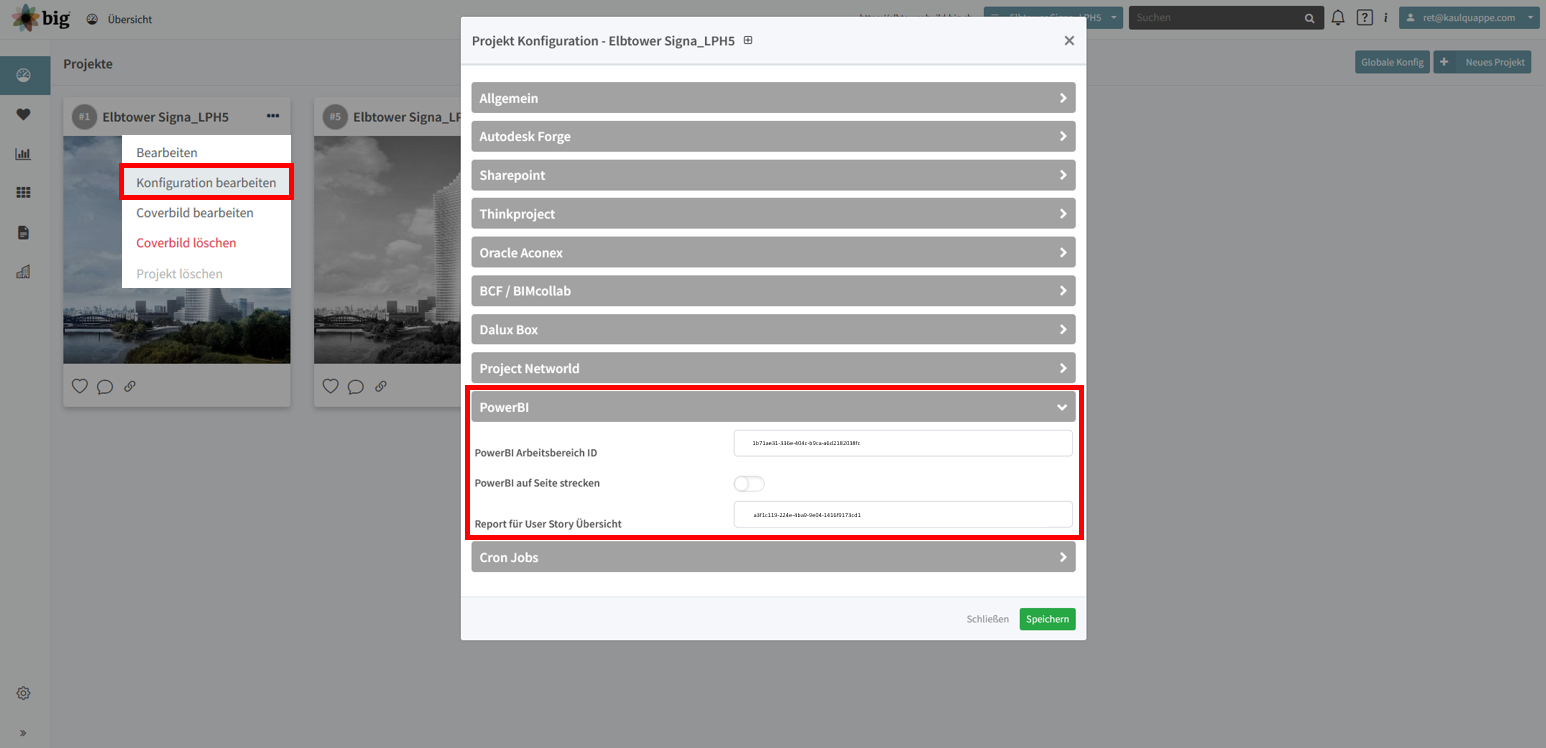The width and height of the screenshot is (1546, 748).
Task: Open the grid icon in the sidebar
Action: coord(24,193)
